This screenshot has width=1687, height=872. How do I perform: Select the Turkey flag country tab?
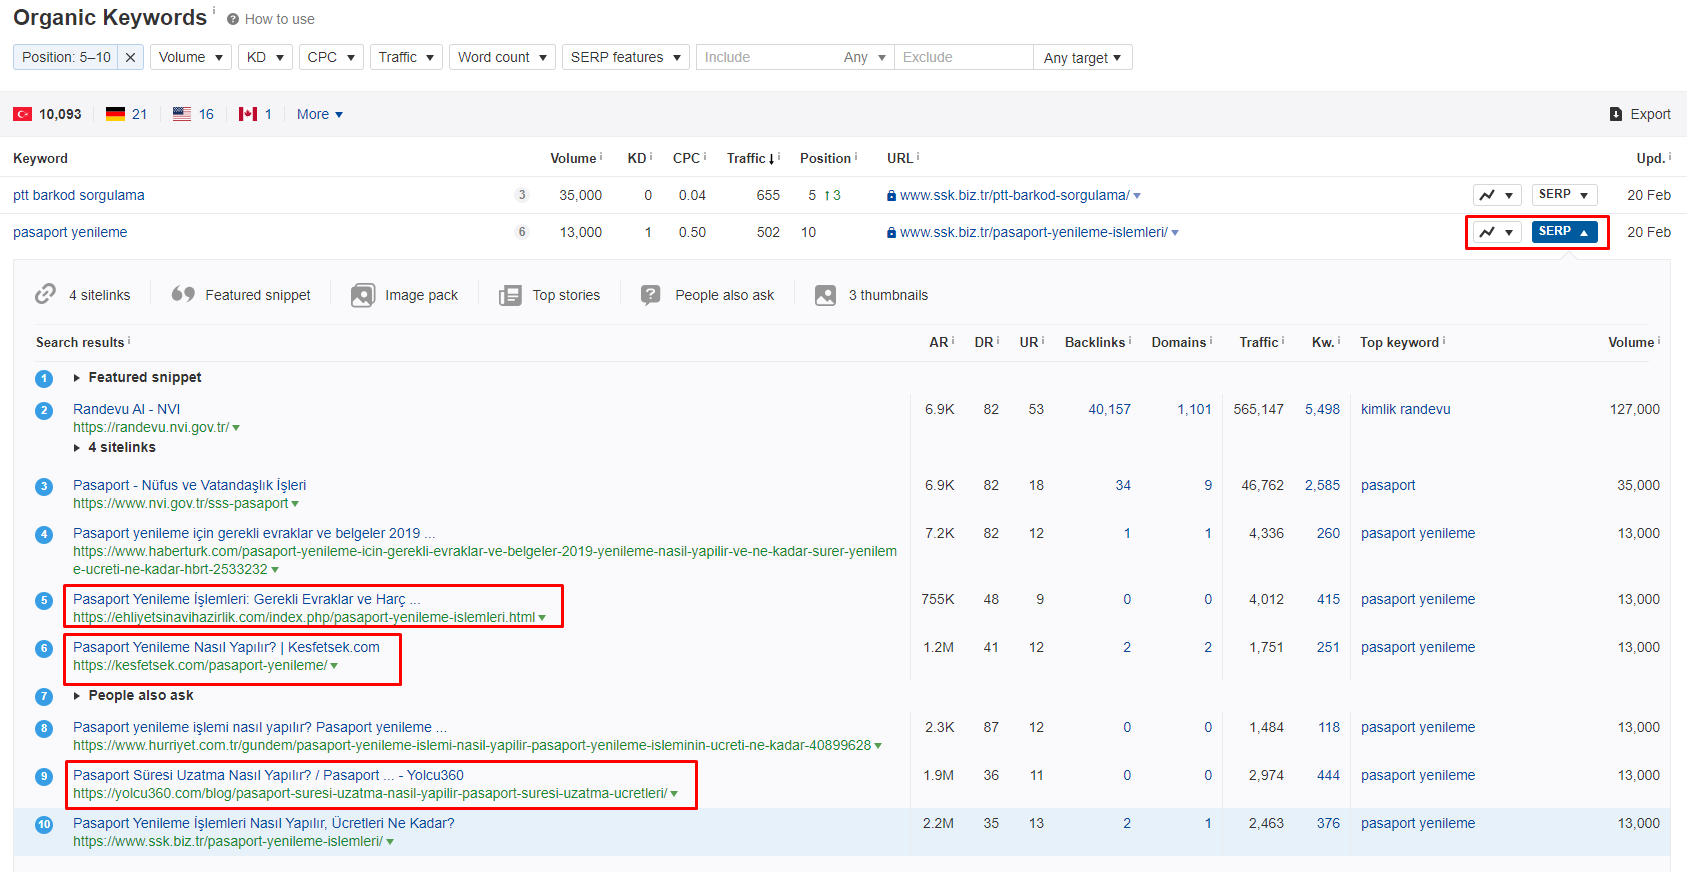click(x=47, y=114)
